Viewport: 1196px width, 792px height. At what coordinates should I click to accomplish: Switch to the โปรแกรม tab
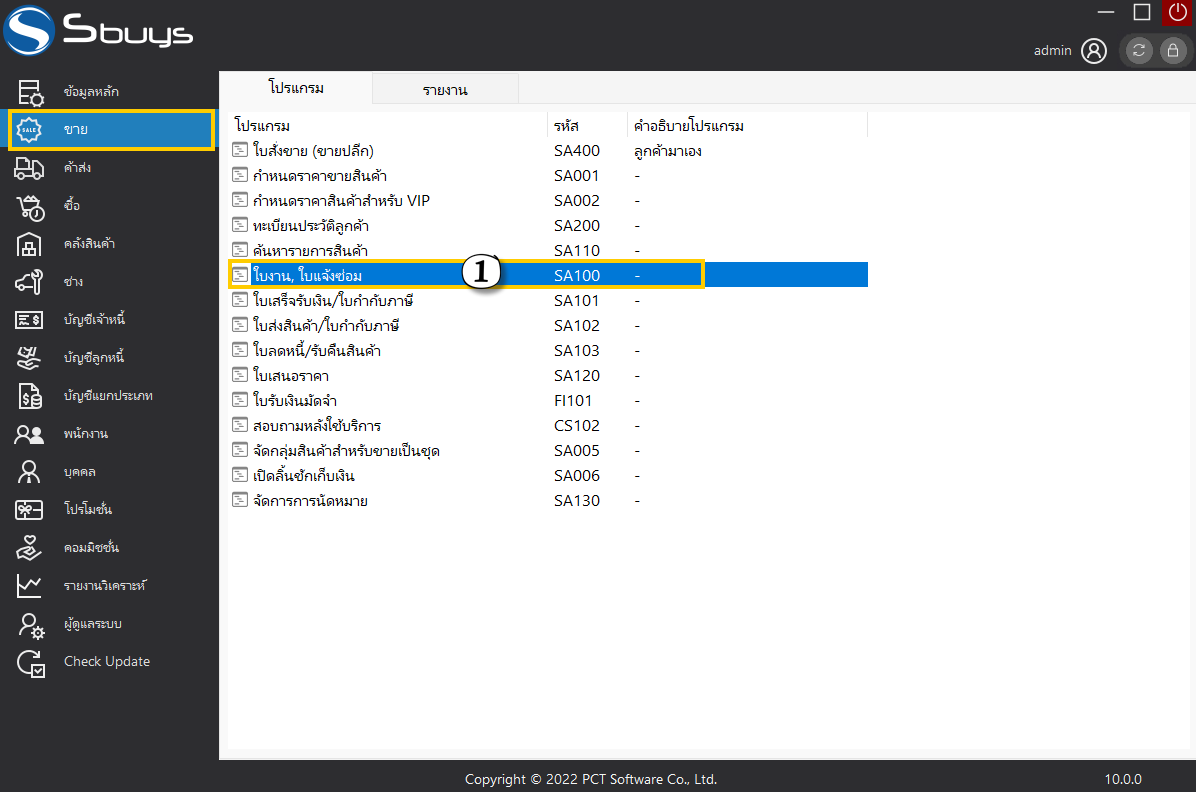tap(296, 88)
